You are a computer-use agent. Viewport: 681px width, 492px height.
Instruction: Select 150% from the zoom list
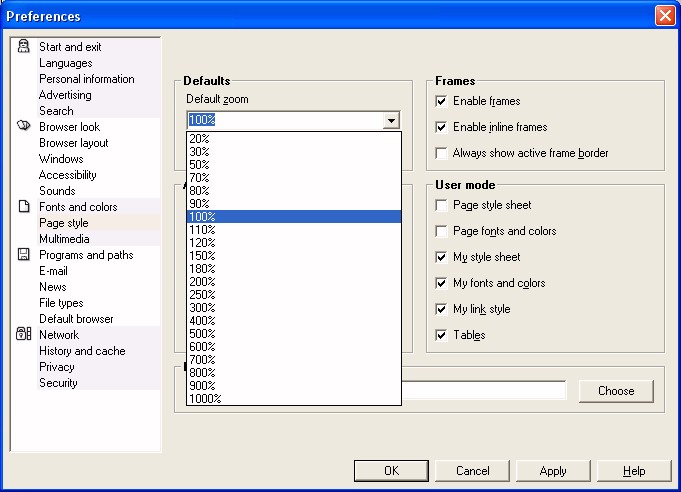click(203, 255)
